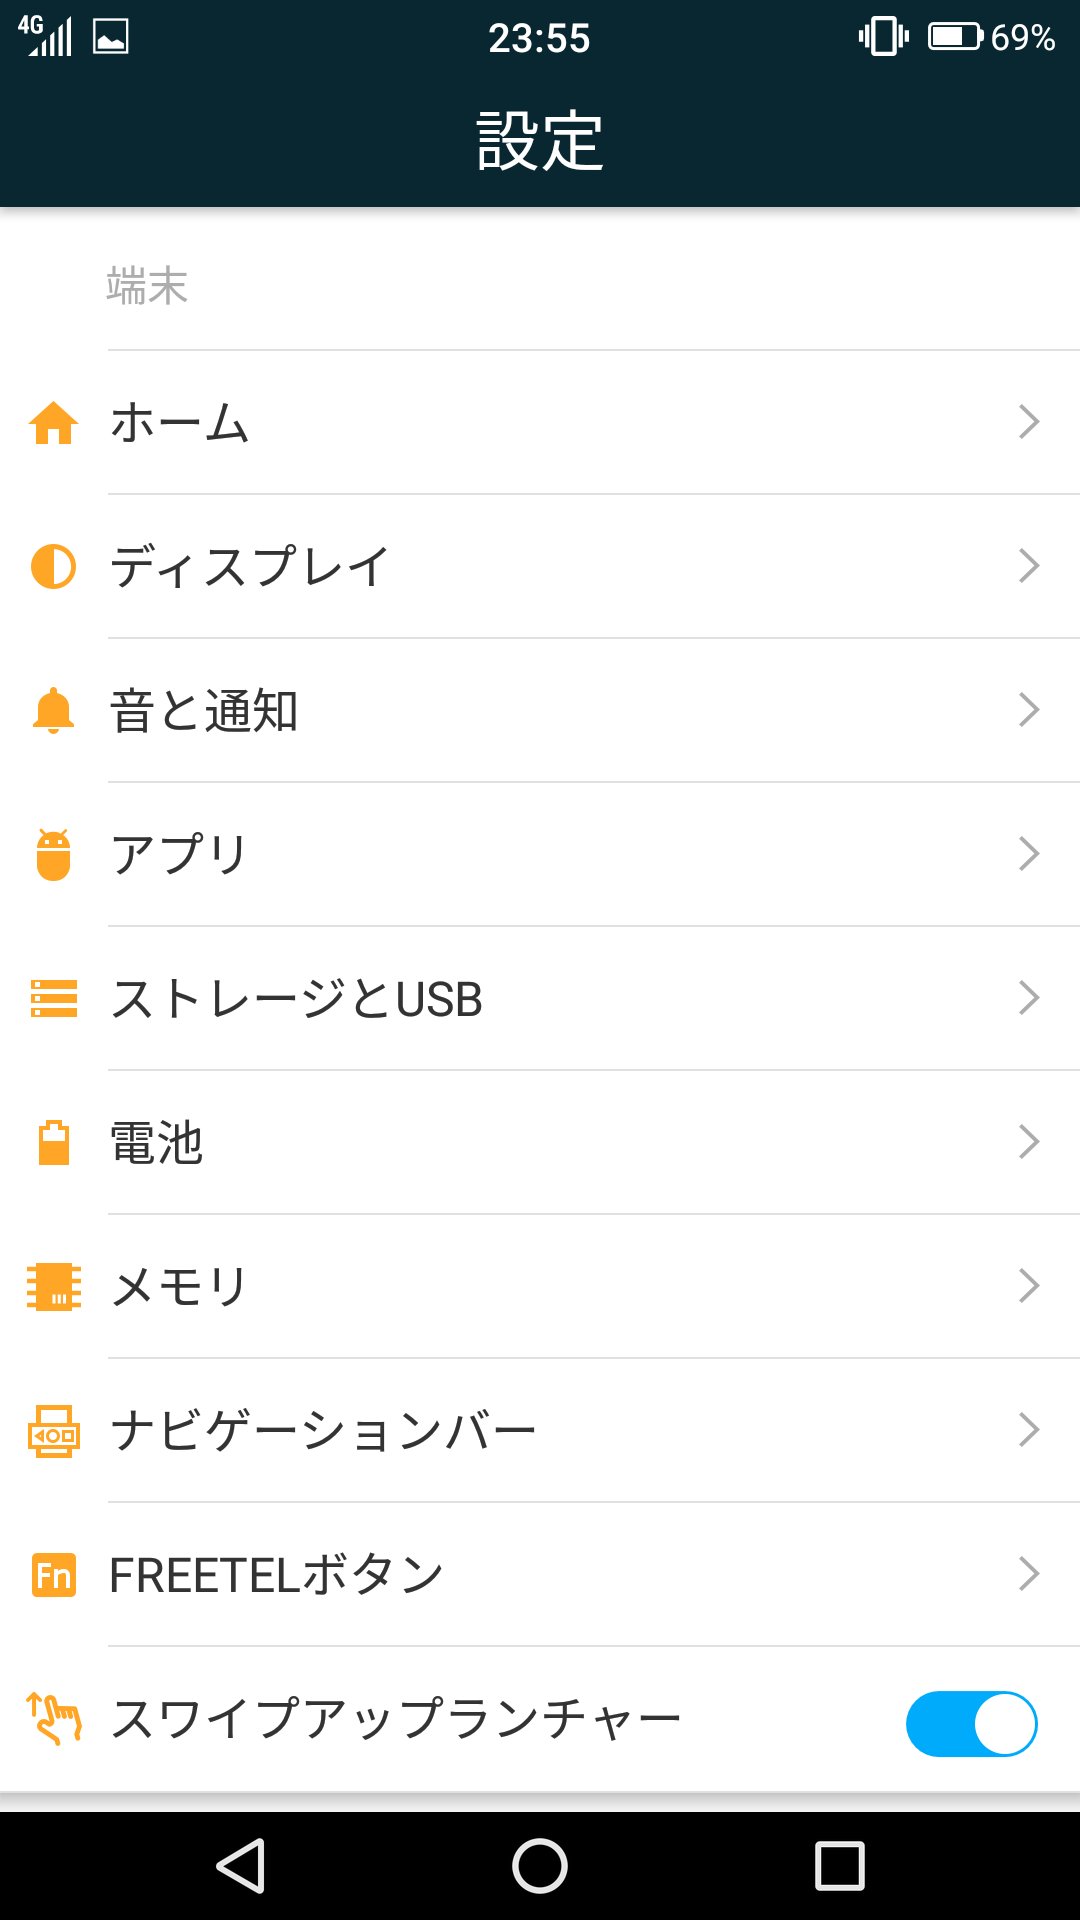1080x1920 pixels.
Task: Tap the FREETEL Fn button icon
Action: [x=54, y=1575]
